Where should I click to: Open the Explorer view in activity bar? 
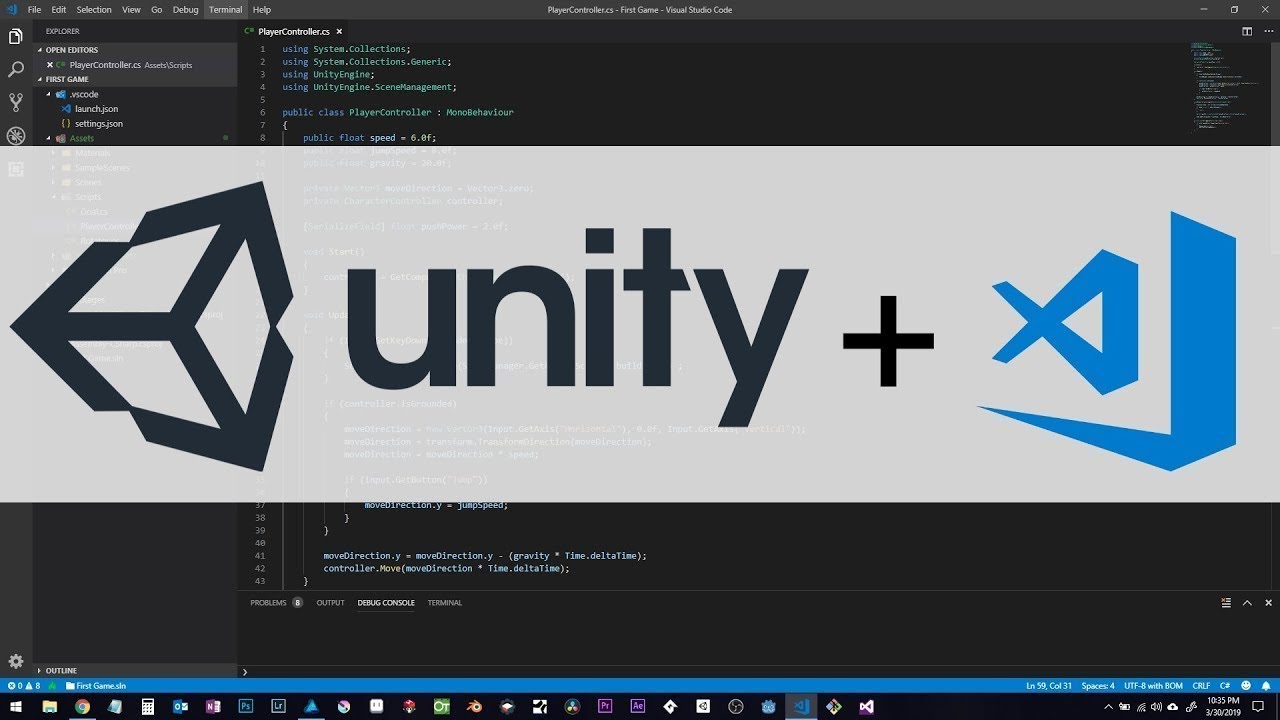click(16, 37)
